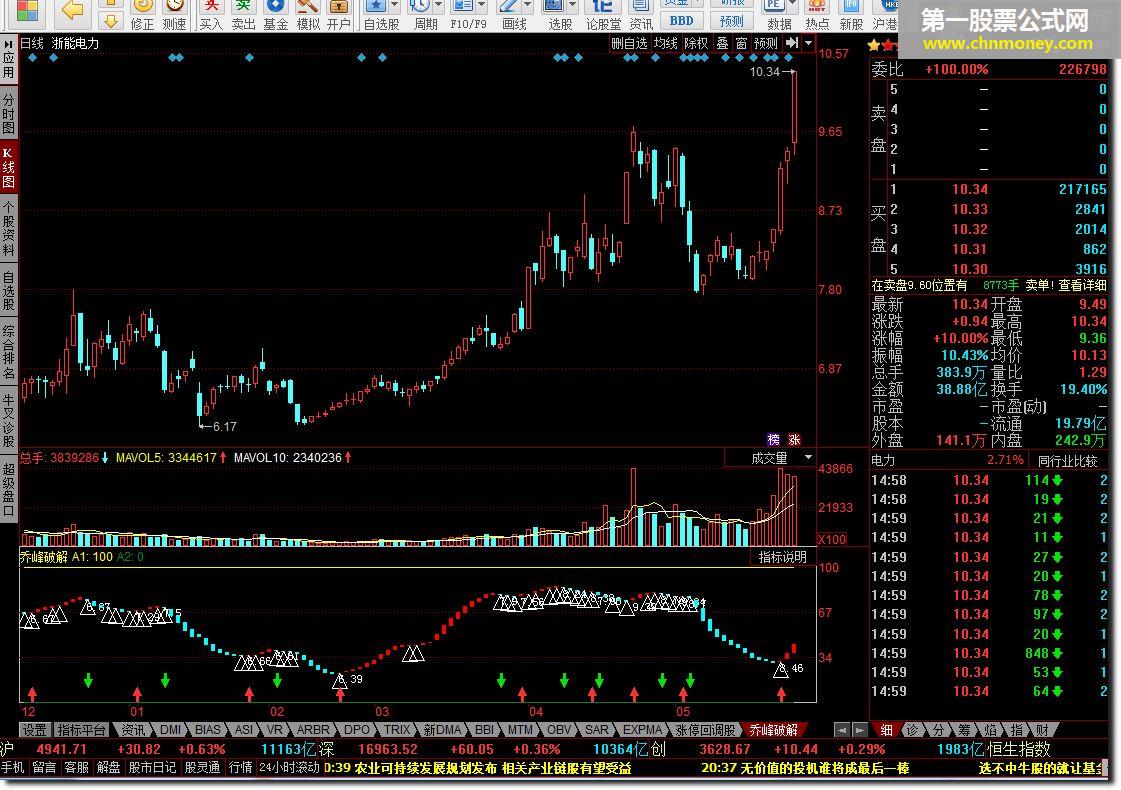Open the 新股 new stocks icon
Screen dimensions: 1121x790
[851, 15]
